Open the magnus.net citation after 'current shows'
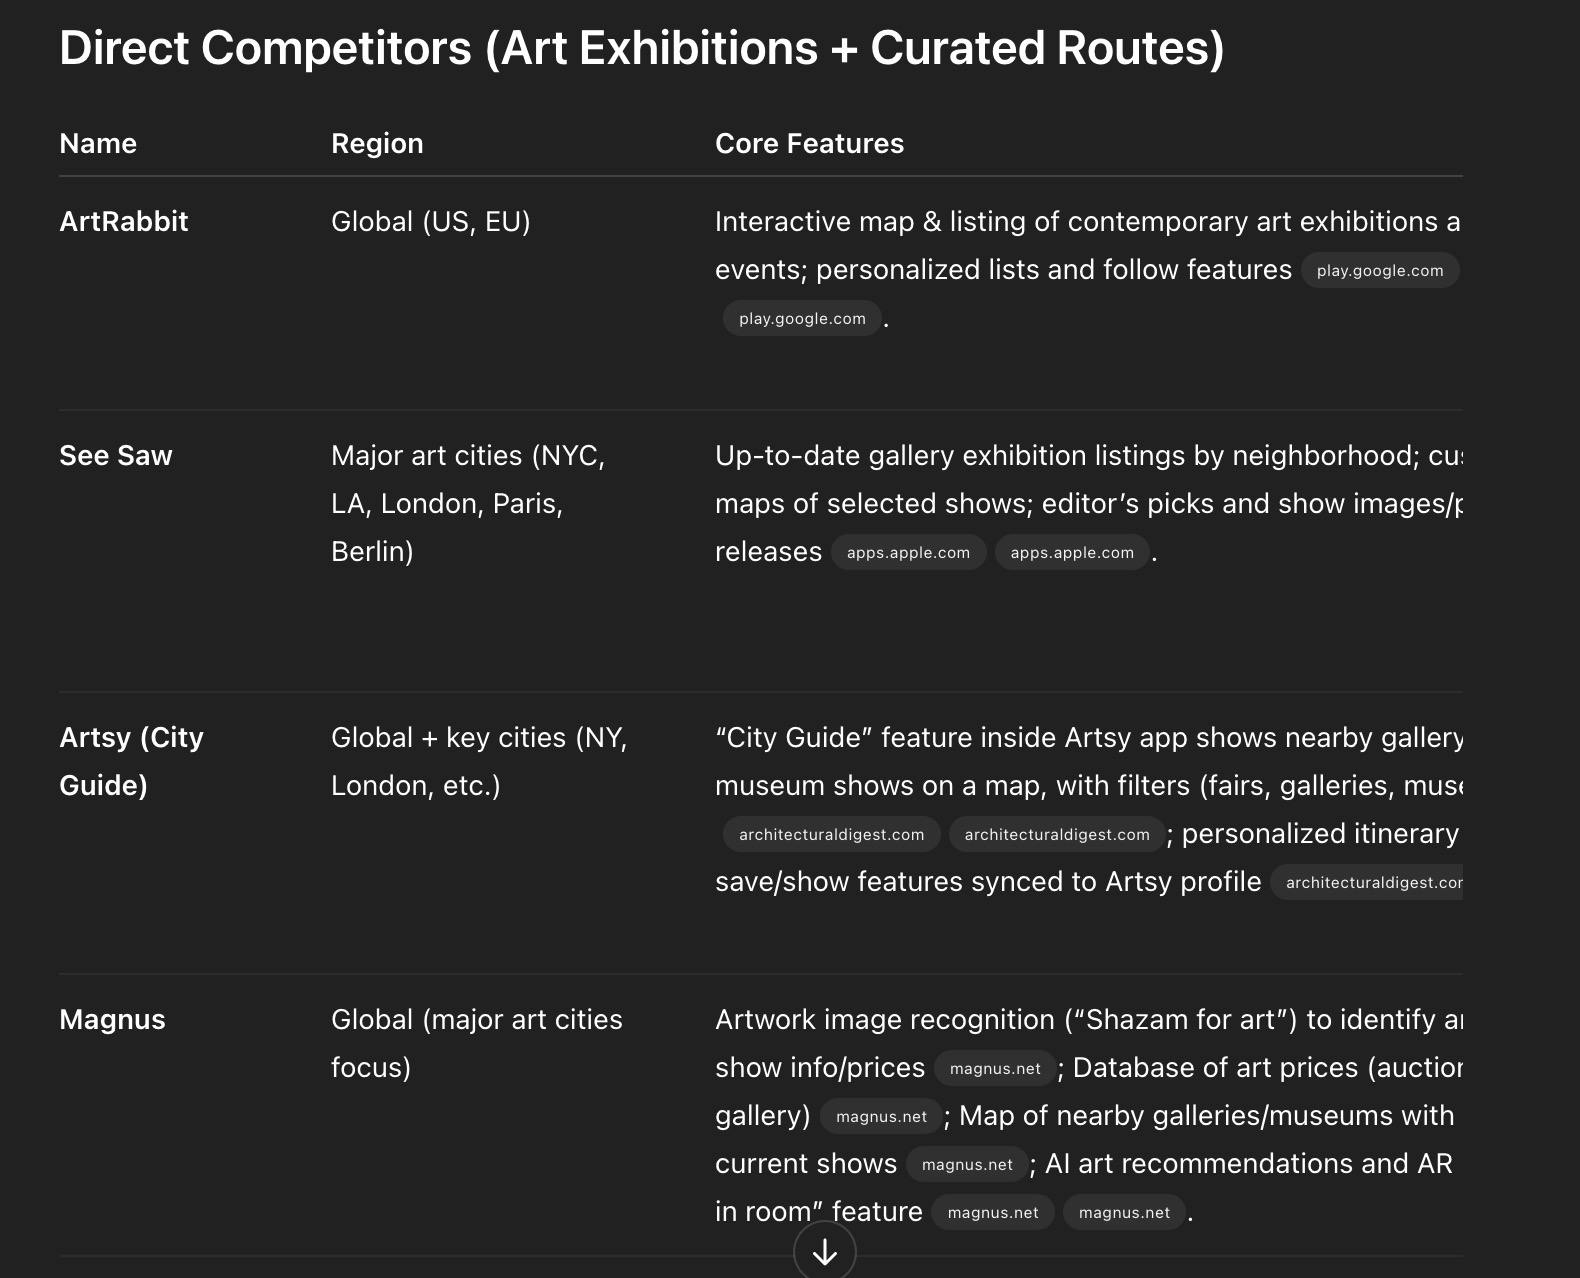Image resolution: width=1580 pixels, height=1278 pixels. (x=967, y=1164)
